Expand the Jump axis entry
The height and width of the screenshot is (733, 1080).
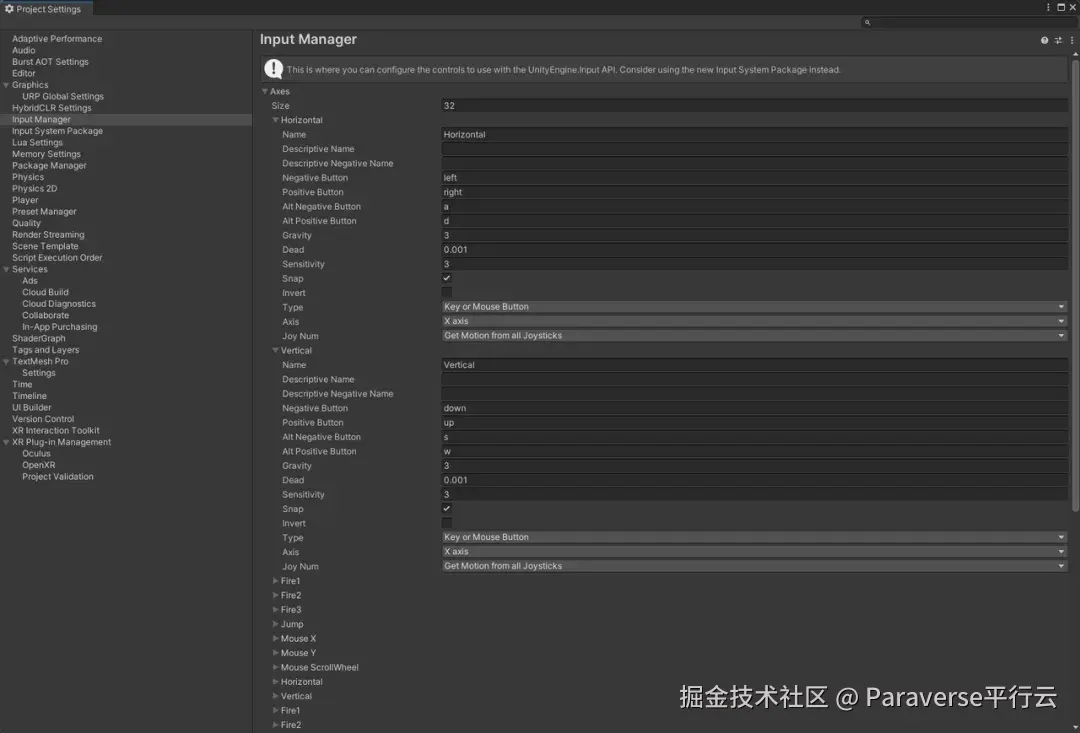coord(277,624)
